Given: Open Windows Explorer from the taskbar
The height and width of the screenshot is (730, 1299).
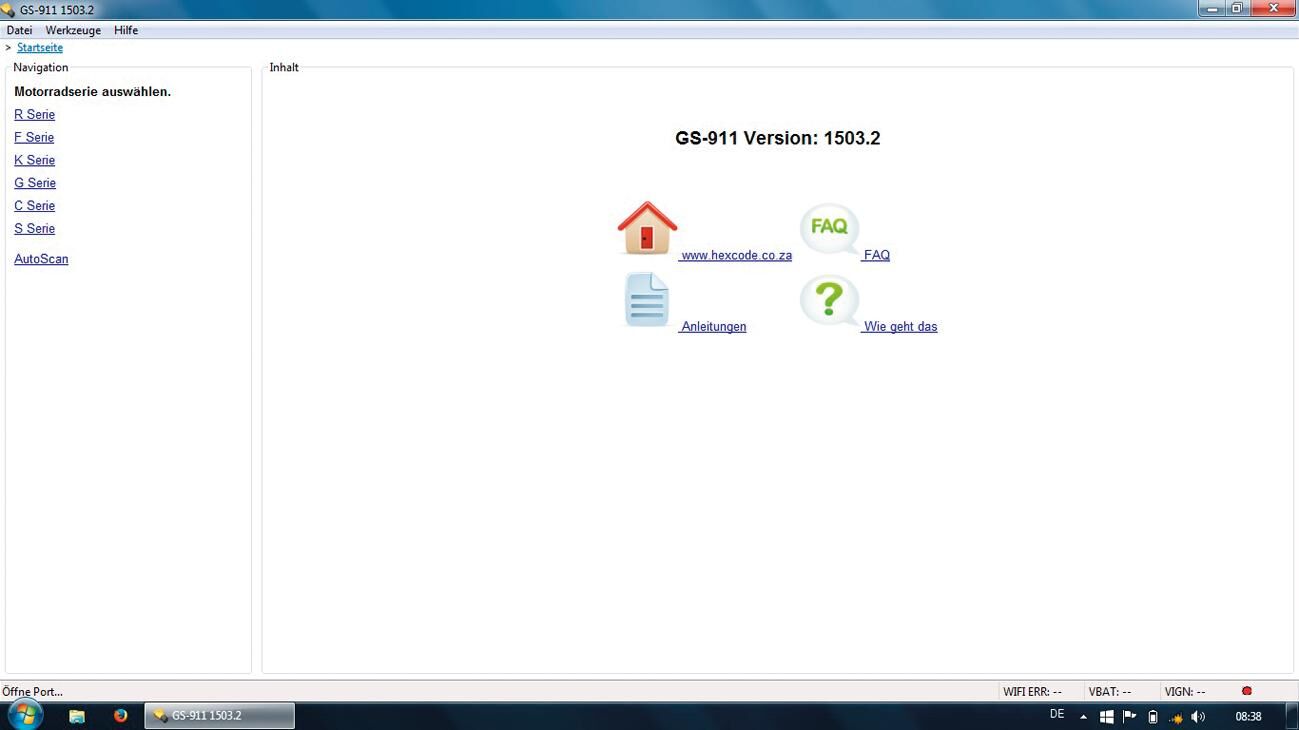Looking at the screenshot, I should (x=77, y=716).
